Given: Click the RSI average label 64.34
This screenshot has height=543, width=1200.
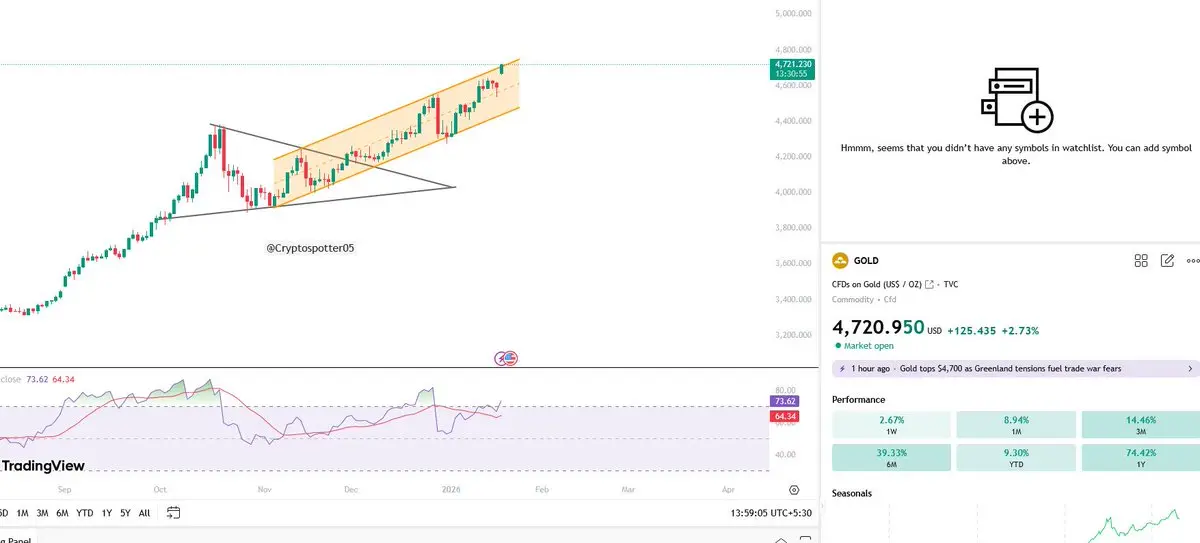Looking at the screenshot, I should pos(783,416).
